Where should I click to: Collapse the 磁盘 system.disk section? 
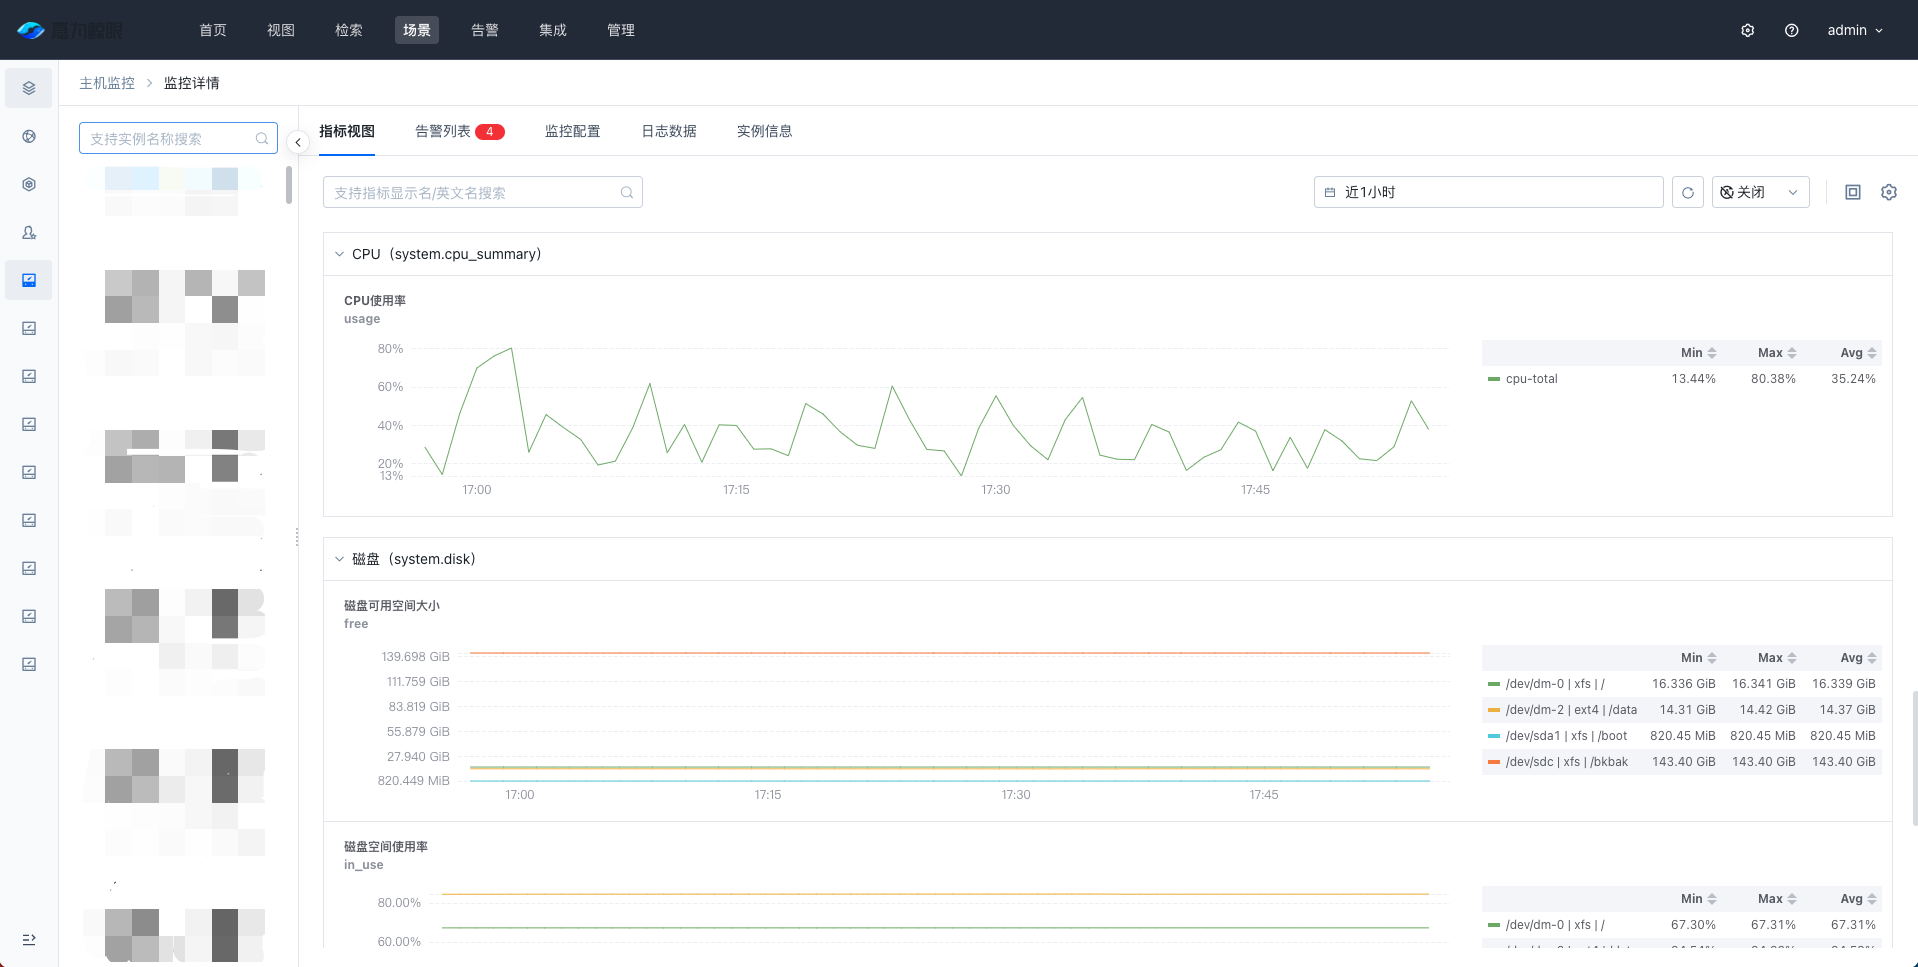point(339,560)
